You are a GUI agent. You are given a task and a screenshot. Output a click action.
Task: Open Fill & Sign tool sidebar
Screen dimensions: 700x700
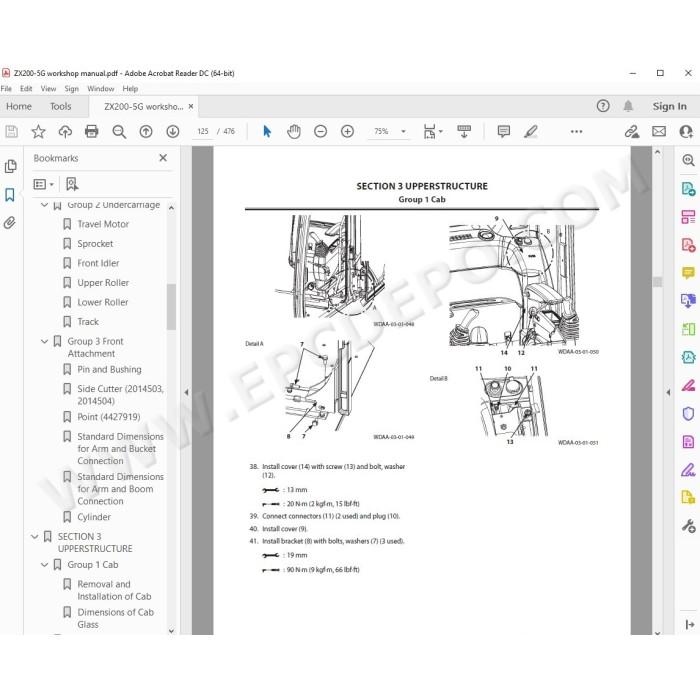[688, 470]
